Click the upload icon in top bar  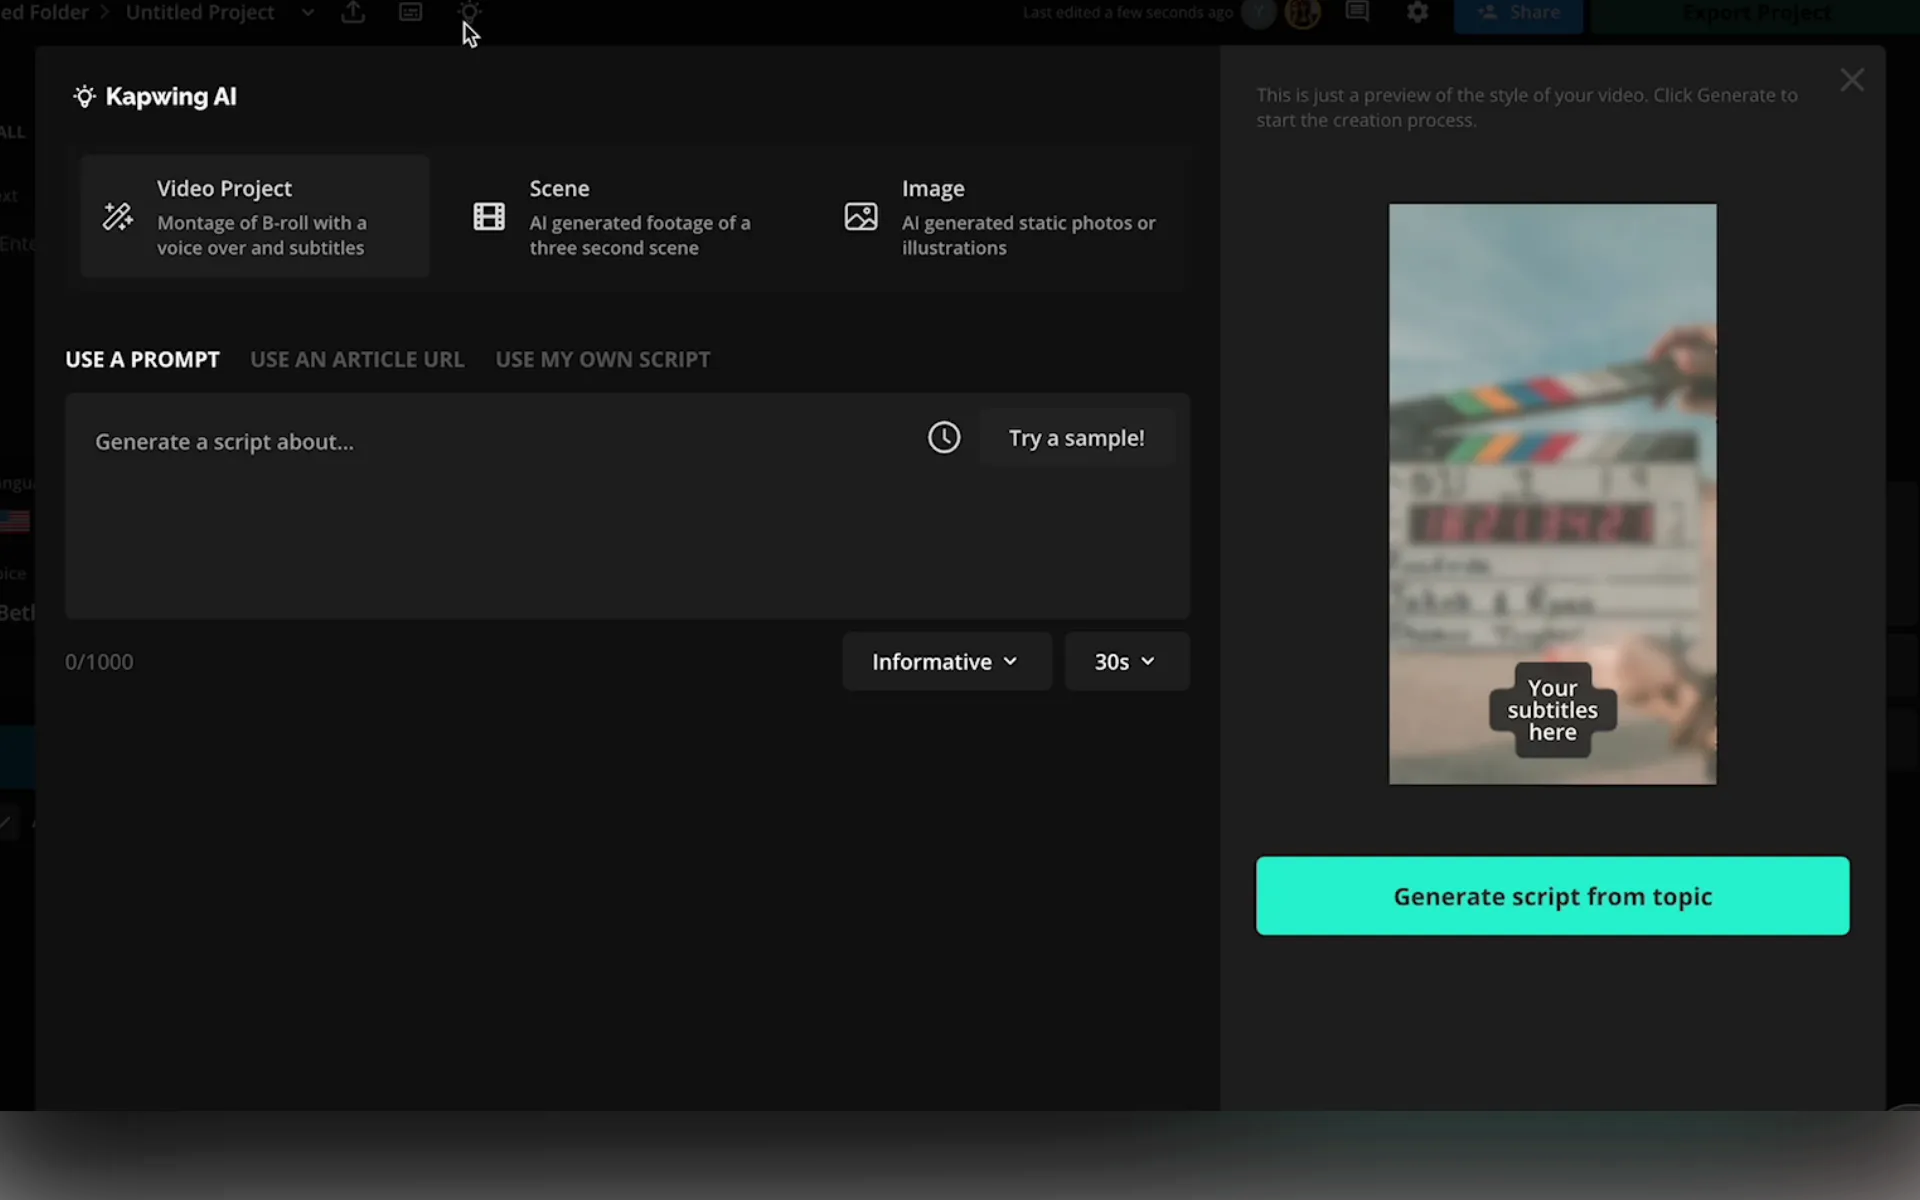pos(353,13)
